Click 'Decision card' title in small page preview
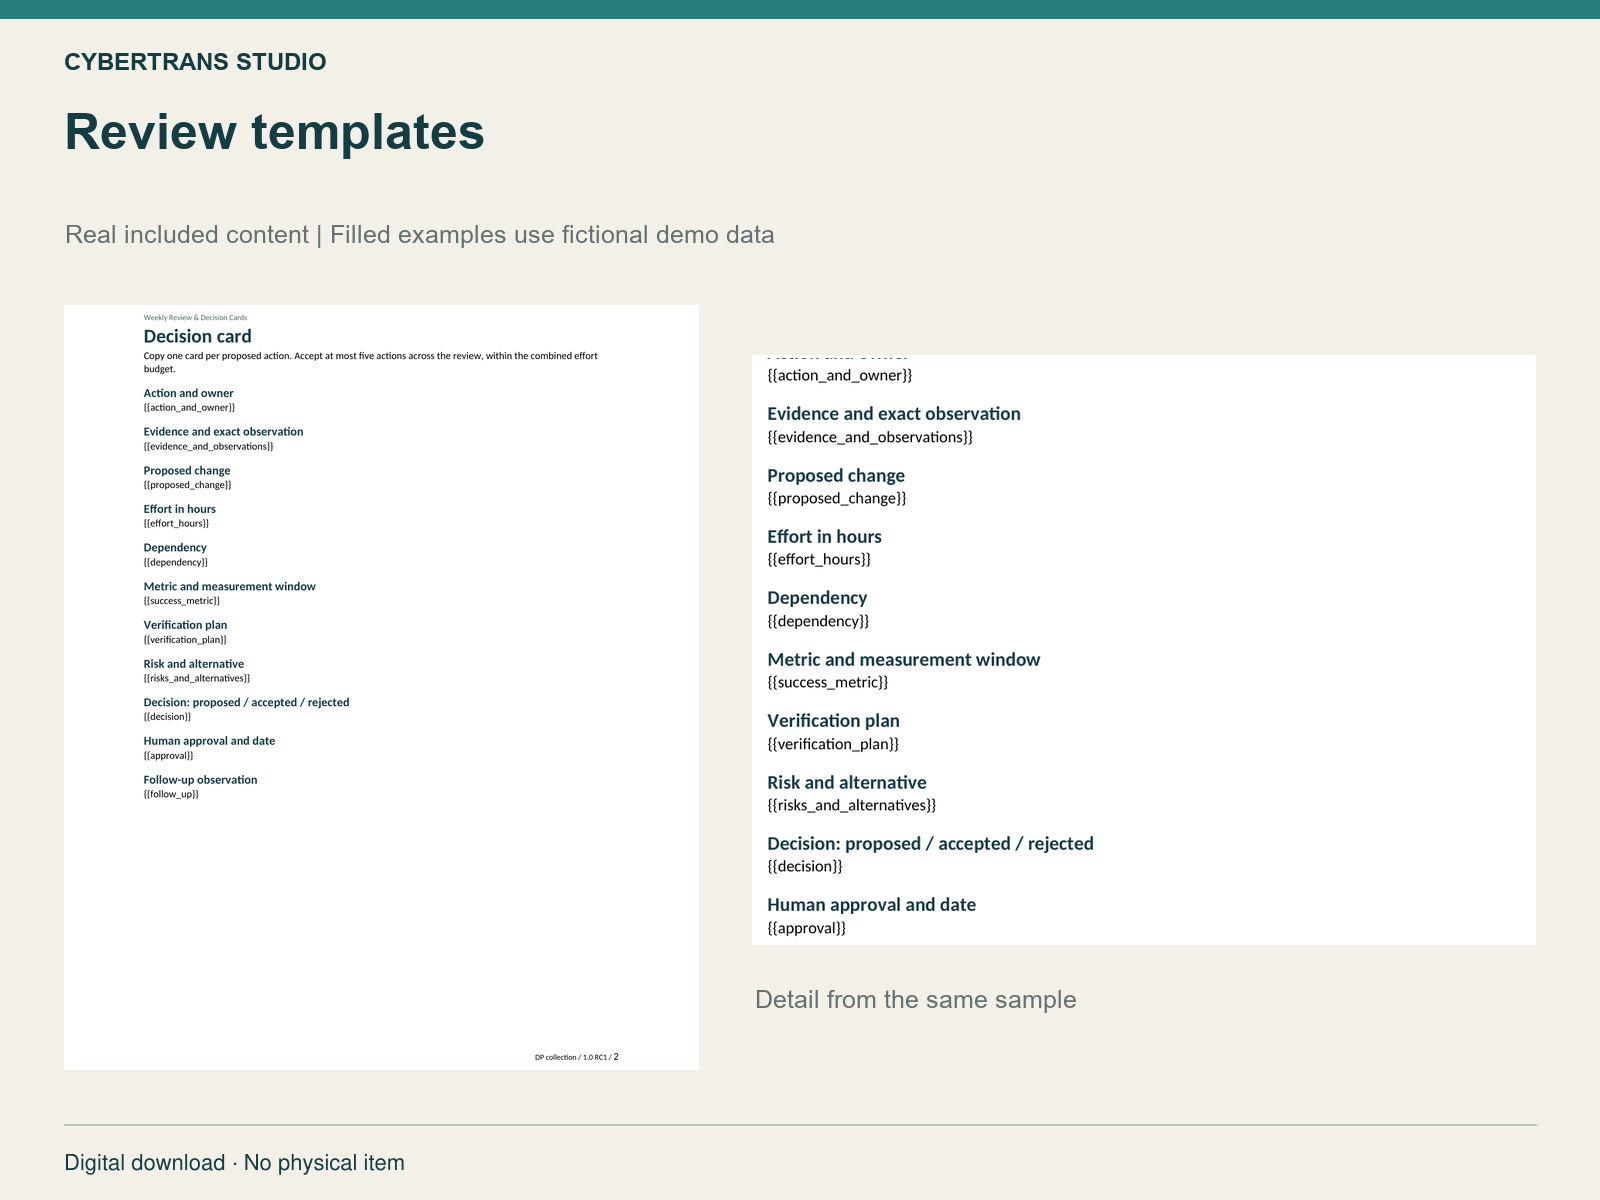Screen dimensions: 1600x1200 pyautogui.click(x=197, y=336)
